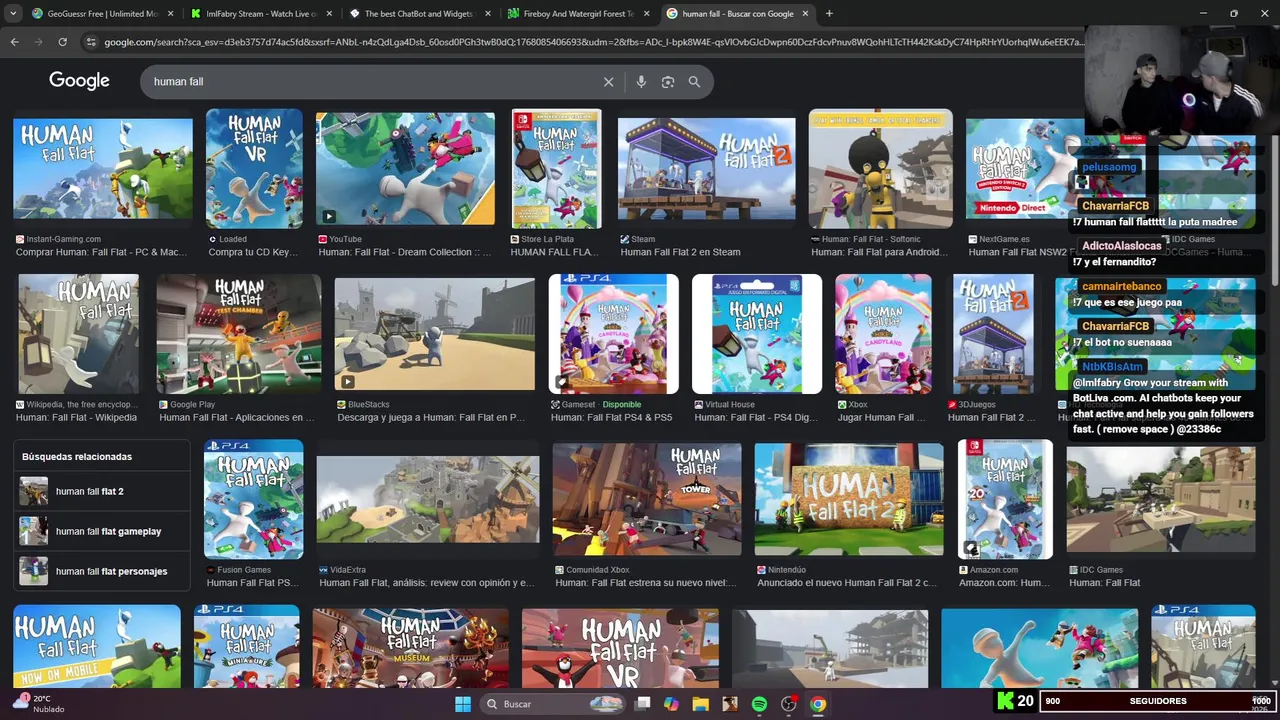Viewport: 1280px width, 720px height.
Task: Open the Store La Plata Switch cover thumbnail
Action: [x=556, y=169]
